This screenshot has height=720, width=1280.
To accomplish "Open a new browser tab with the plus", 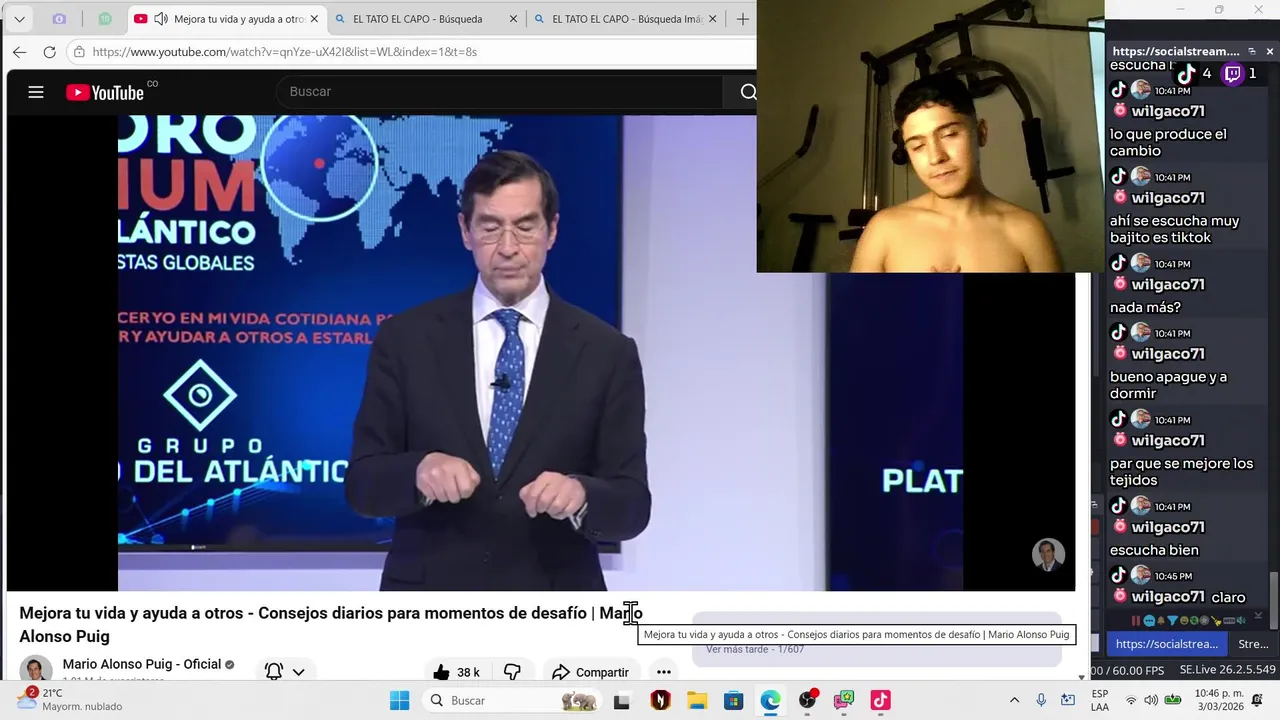I will pyautogui.click(x=742, y=19).
